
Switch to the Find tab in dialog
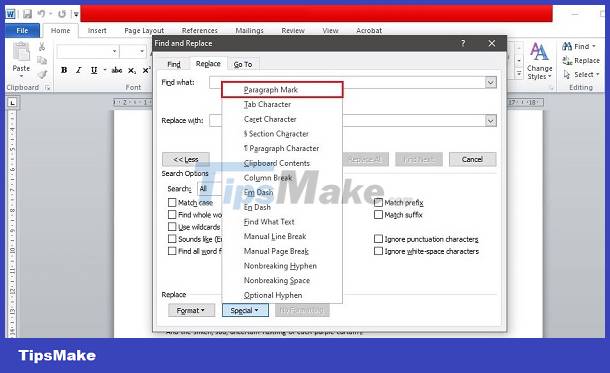coord(174,64)
